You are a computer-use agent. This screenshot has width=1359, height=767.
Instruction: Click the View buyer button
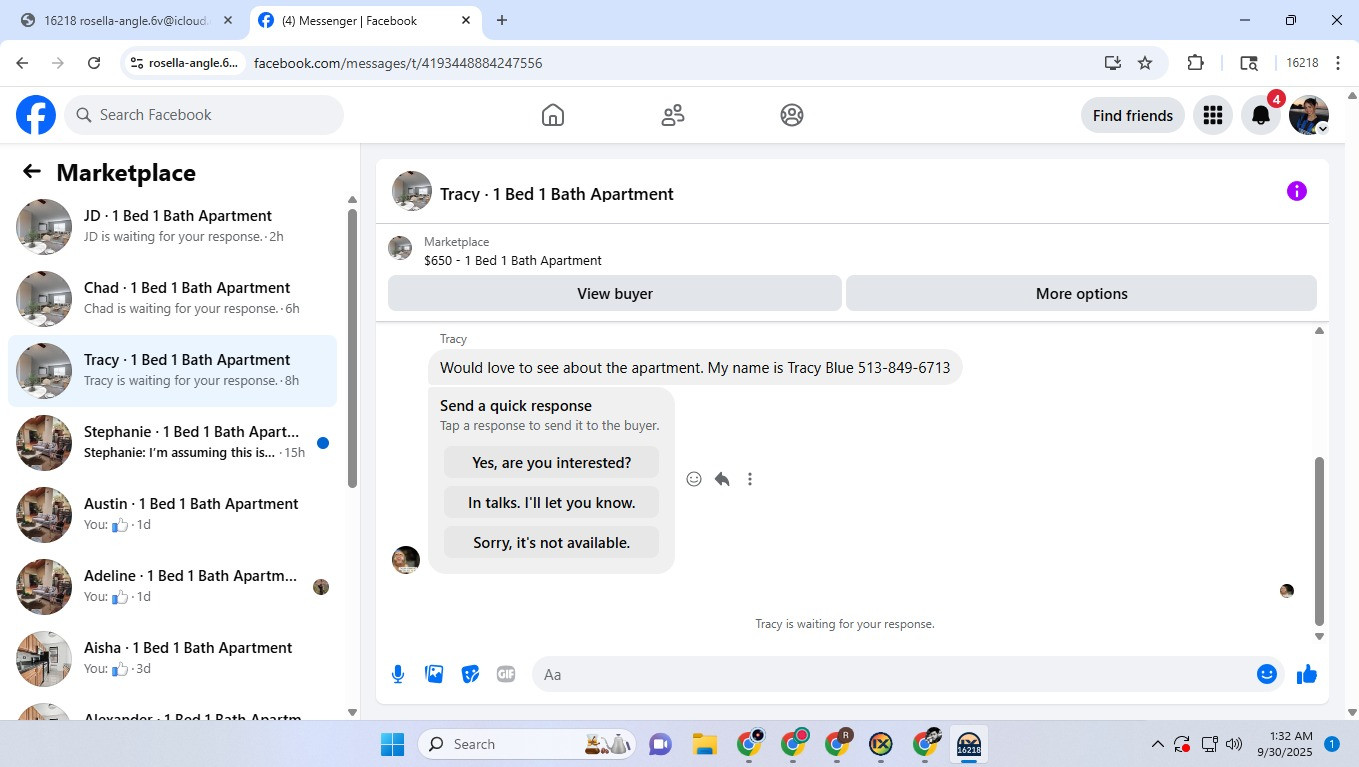click(x=615, y=294)
